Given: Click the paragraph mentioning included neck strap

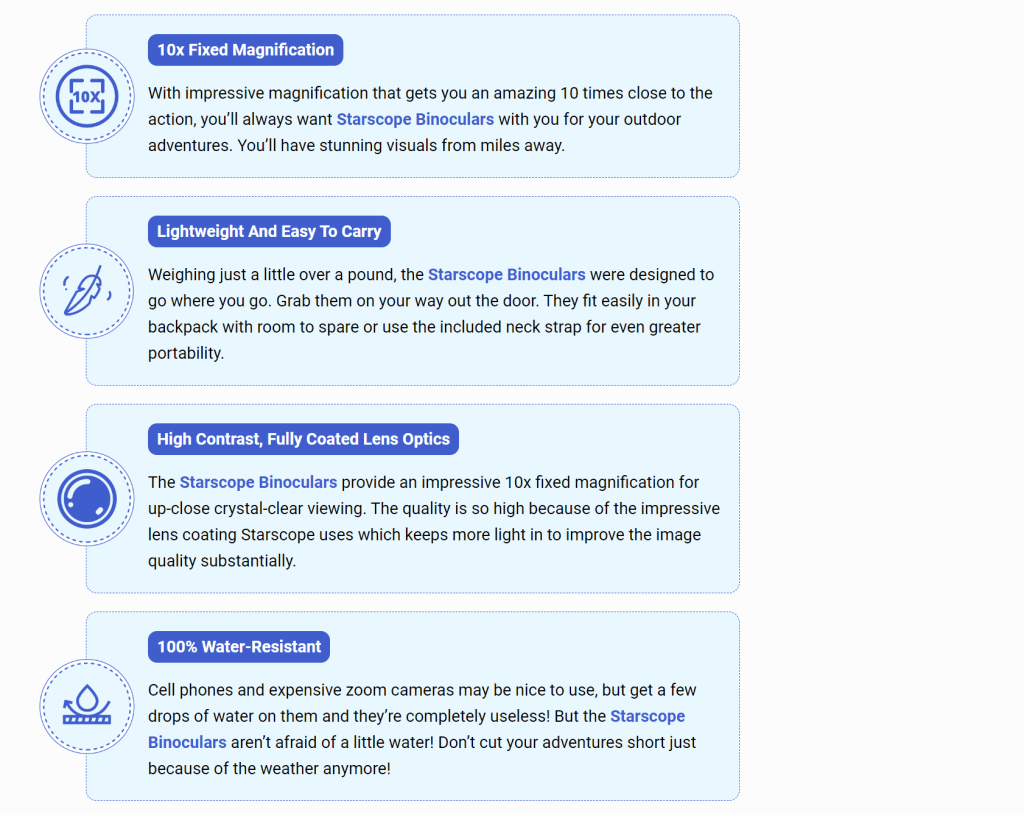Looking at the screenshot, I should [x=431, y=314].
